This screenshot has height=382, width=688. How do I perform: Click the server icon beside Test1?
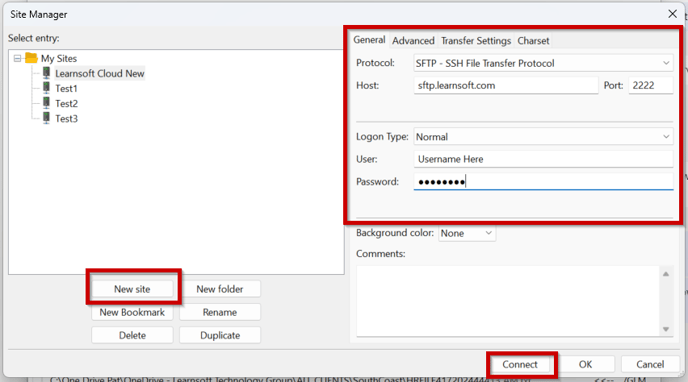click(x=46, y=88)
